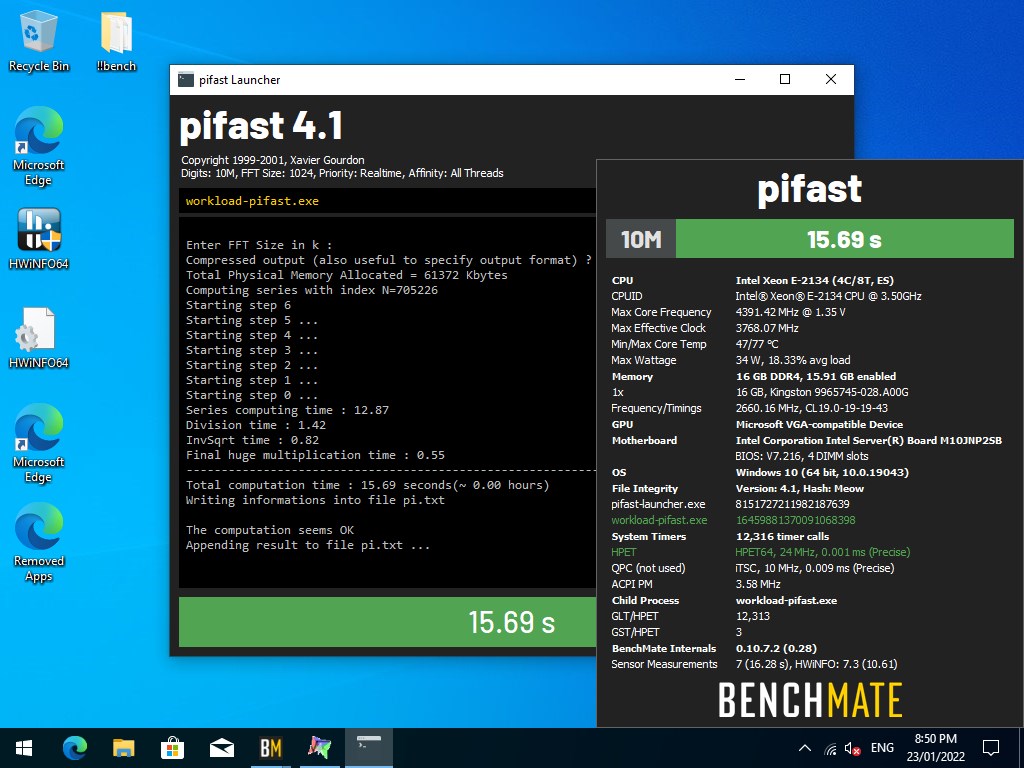The height and width of the screenshot is (768, 1024).
Task: Minimize the pifast Launcher window
Action: [740, 80]
